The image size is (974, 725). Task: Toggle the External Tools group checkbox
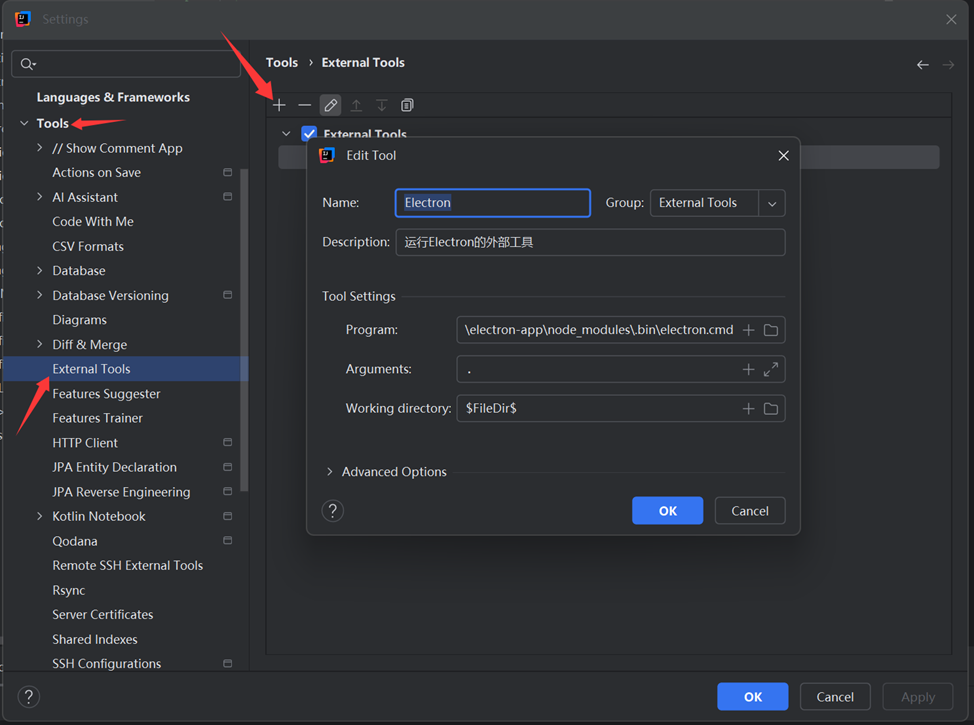(x=309, y=134)
